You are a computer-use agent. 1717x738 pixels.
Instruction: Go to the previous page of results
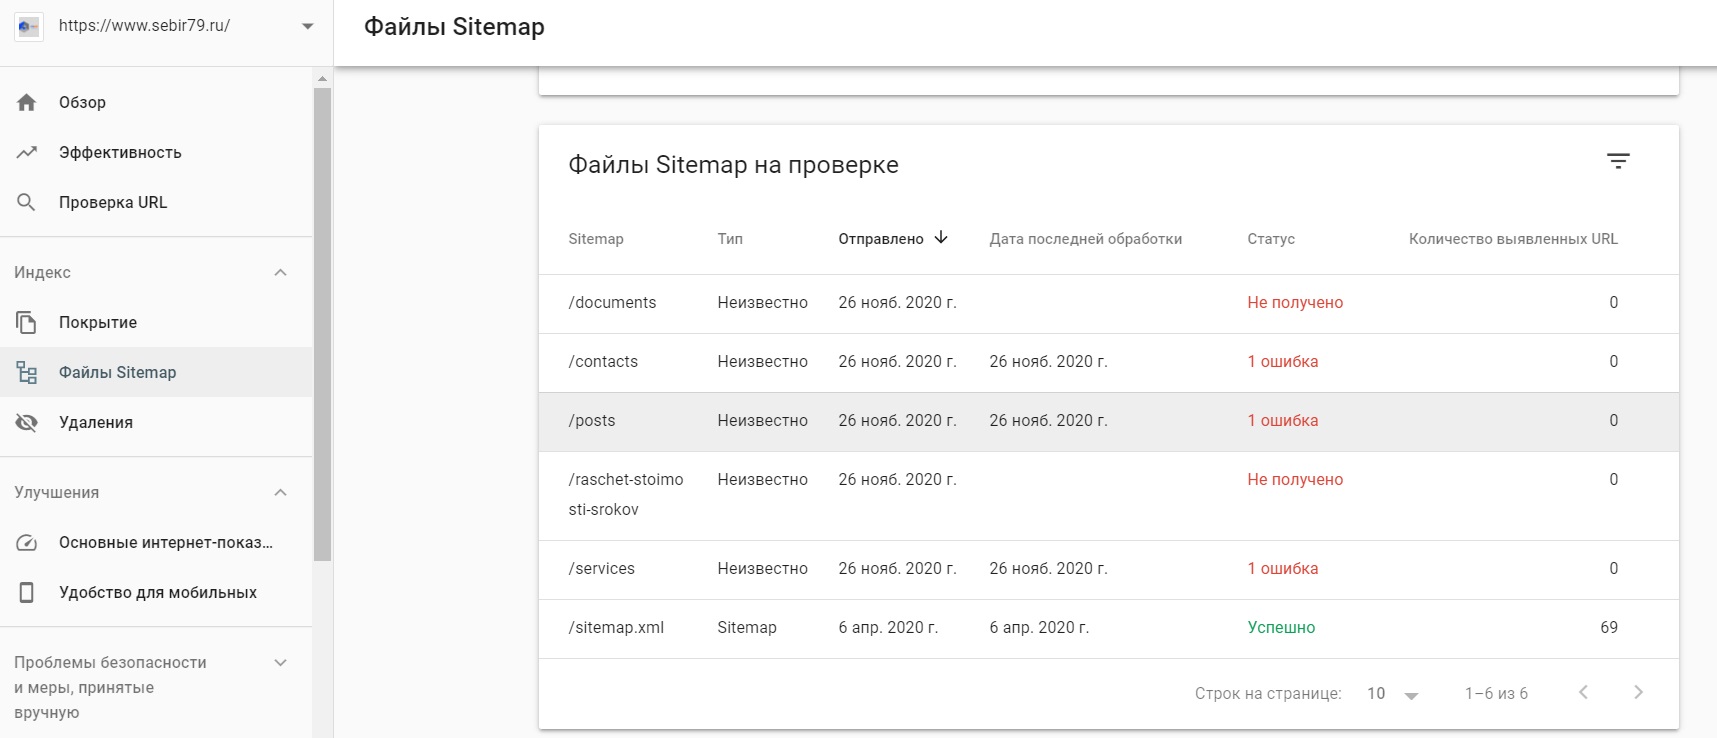(1583, 692)
